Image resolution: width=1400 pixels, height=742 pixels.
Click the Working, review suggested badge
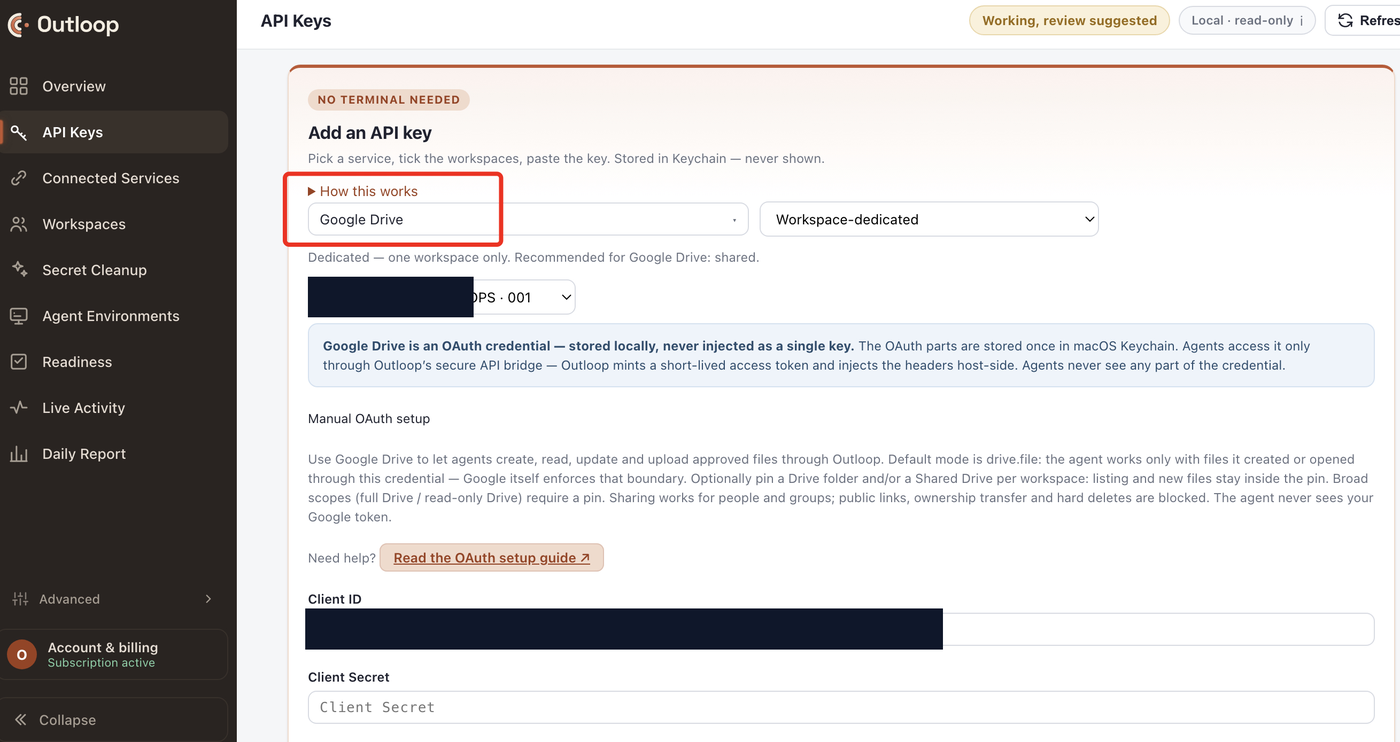tap(1069, 20)
